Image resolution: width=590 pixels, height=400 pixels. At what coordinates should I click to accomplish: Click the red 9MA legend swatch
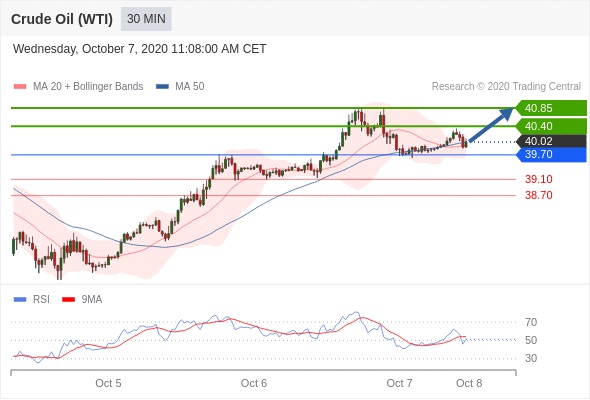tap(68, 300)
